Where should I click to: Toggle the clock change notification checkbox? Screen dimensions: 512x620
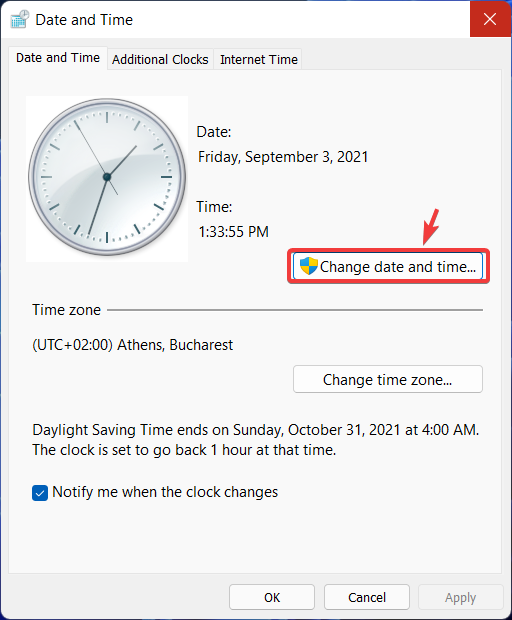pos(40,493)
